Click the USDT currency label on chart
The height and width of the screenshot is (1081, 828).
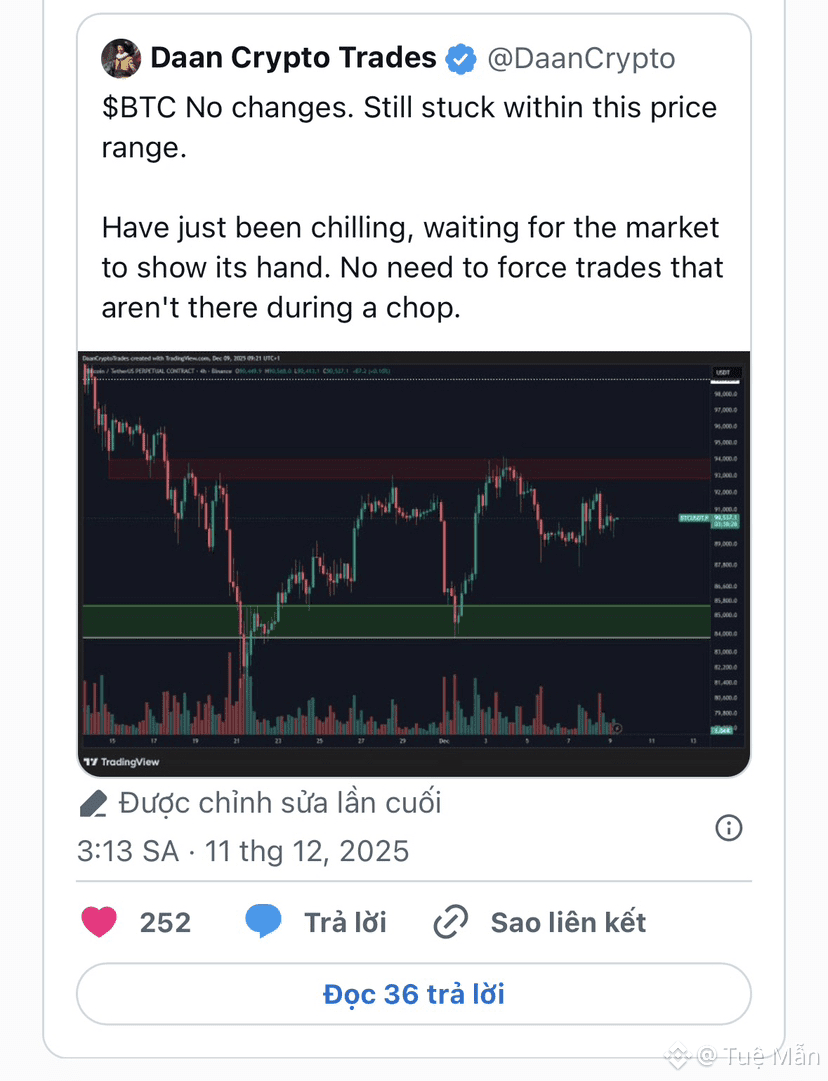coord(722,372)
